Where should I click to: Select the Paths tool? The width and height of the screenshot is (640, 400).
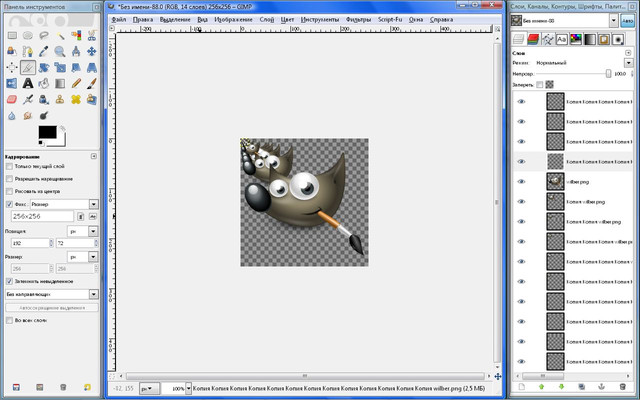pyautogui.click(x=28, y=51)
